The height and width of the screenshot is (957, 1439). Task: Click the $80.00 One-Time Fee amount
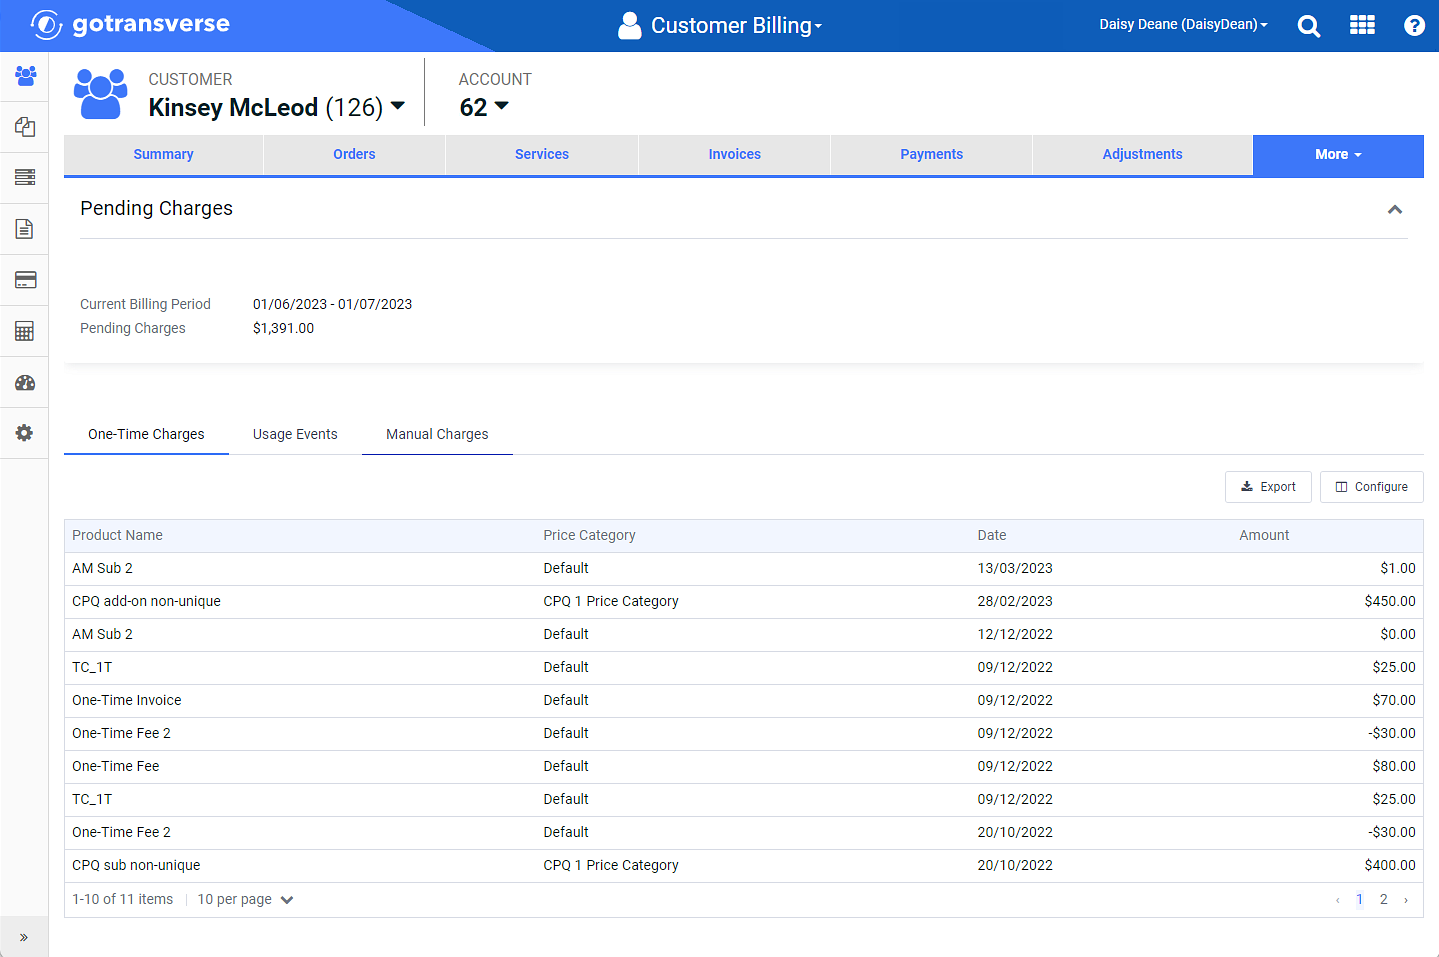(1394, 767)
